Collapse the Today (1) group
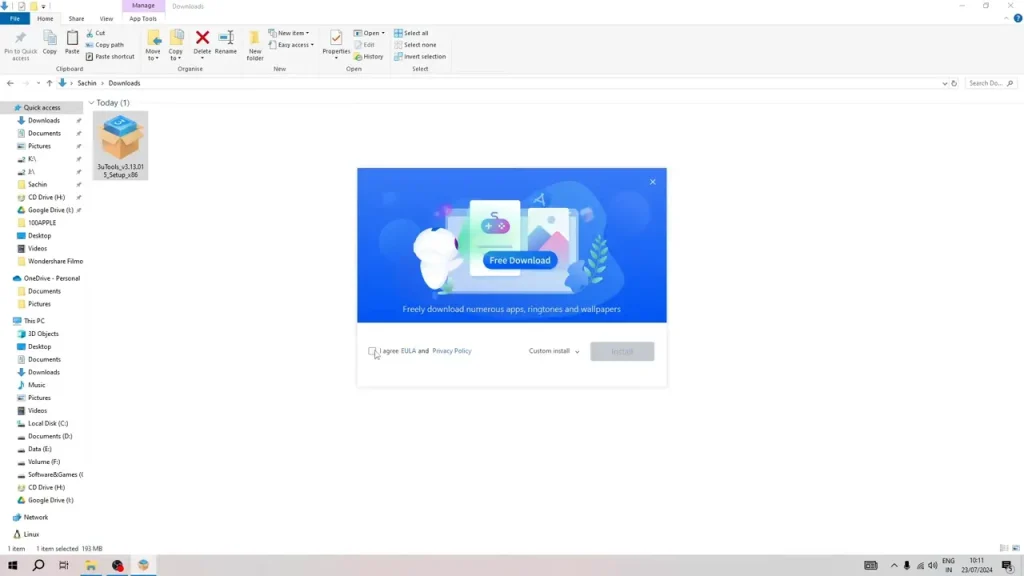The height and width of the screenshot is (576, 1024). point(91,103)
